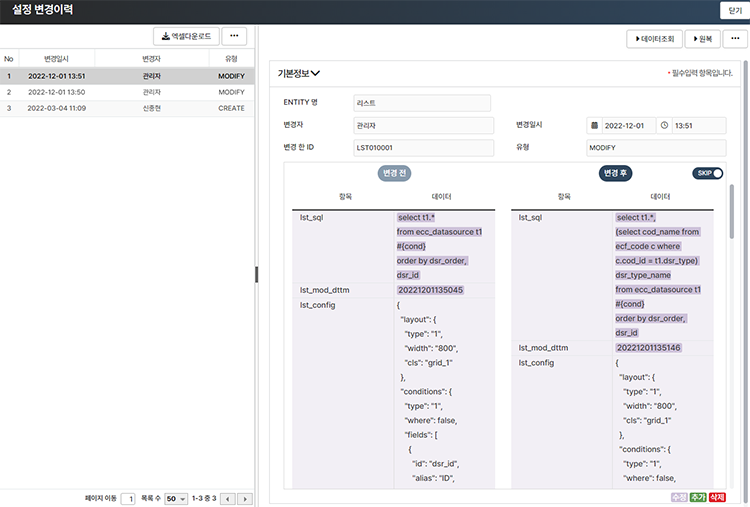Go to the previous page arrow
750x507 pixels.
pos(228,498)
